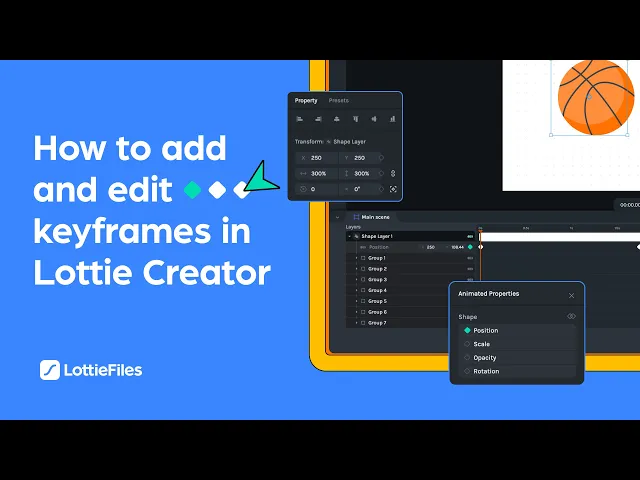Open the Main scene tab
The image size is (640, 480).
pos(371,217)
